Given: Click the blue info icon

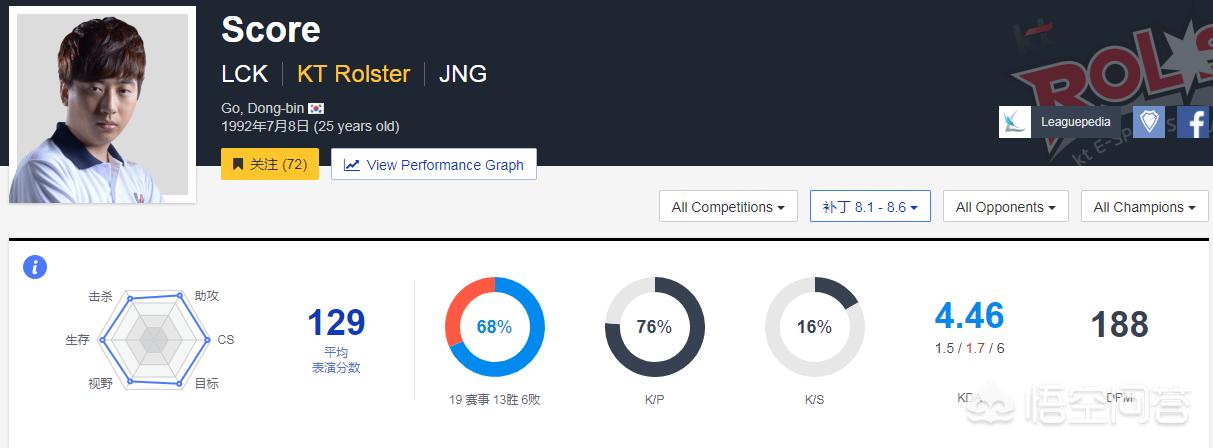Looking at the screenshot, I should tap(35, 267).
